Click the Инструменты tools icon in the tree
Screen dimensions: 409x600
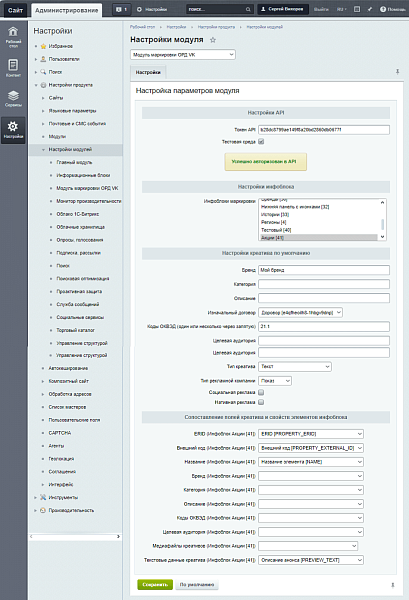[43, 497]
